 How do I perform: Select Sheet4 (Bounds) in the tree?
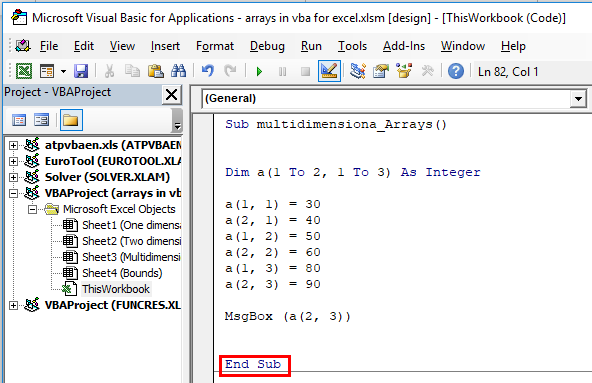[x=122, y=273]
